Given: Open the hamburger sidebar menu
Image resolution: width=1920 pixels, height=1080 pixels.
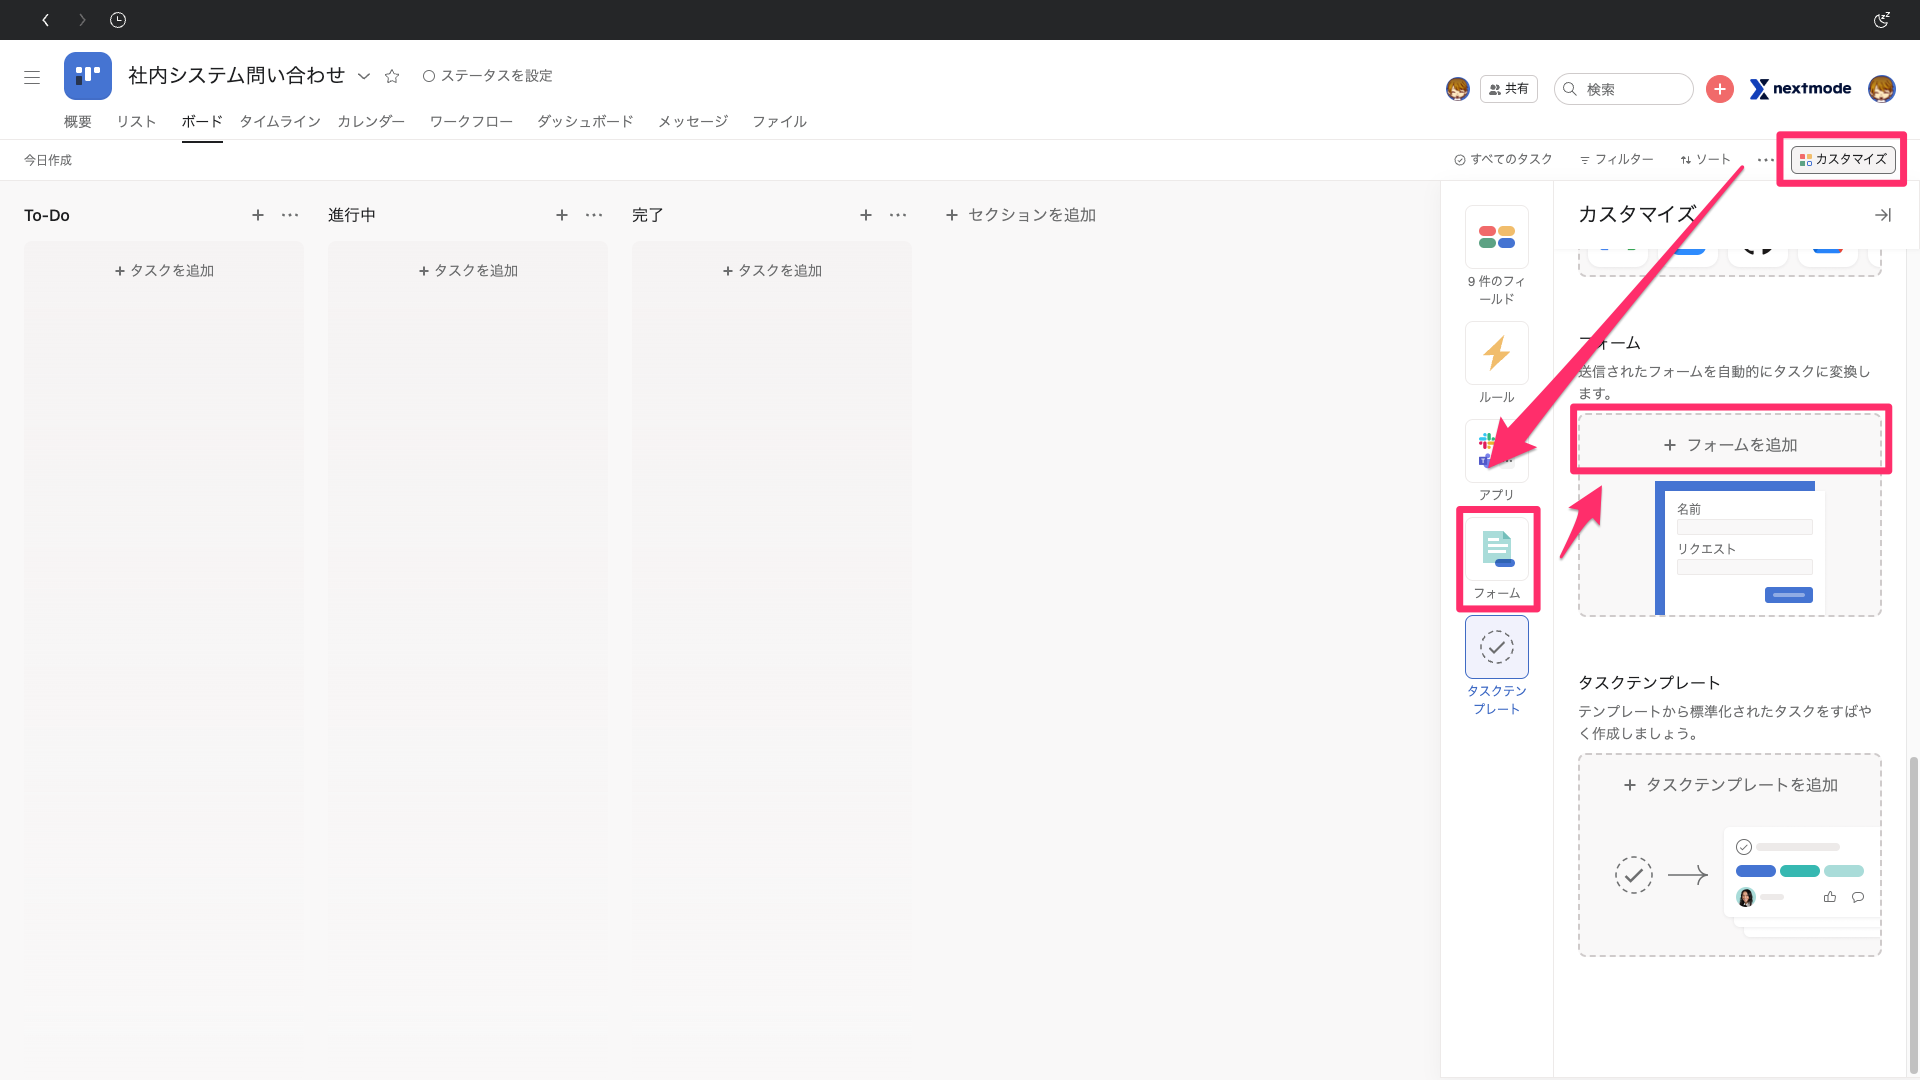Looking at the screenshot, I should [x=32, y=77].
